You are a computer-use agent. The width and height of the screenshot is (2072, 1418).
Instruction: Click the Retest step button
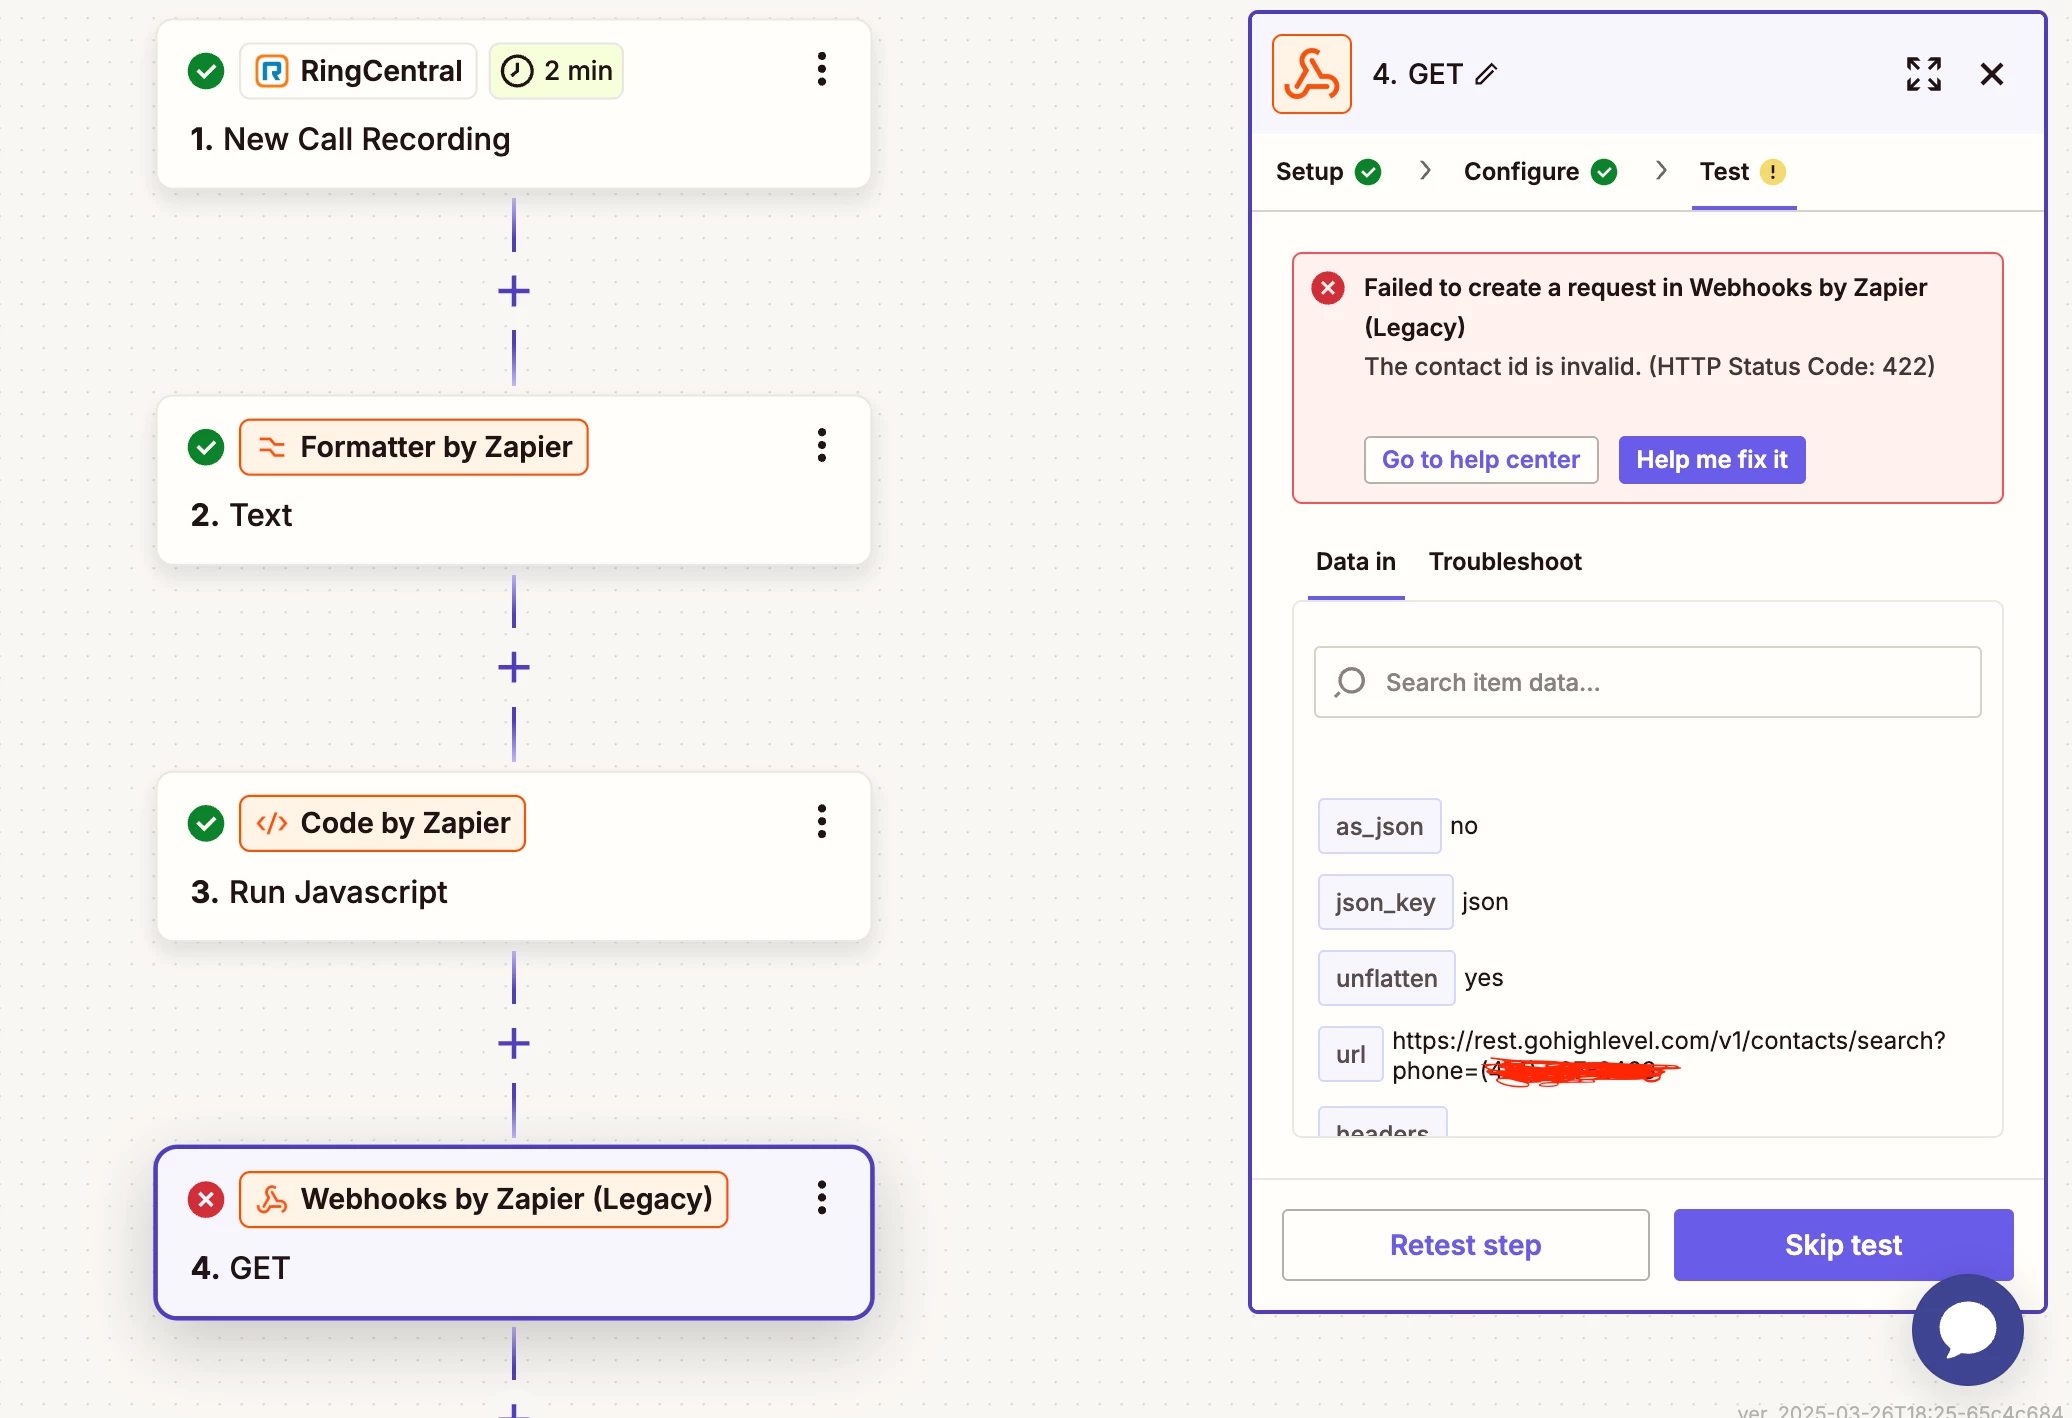tap(1465, 1245)
